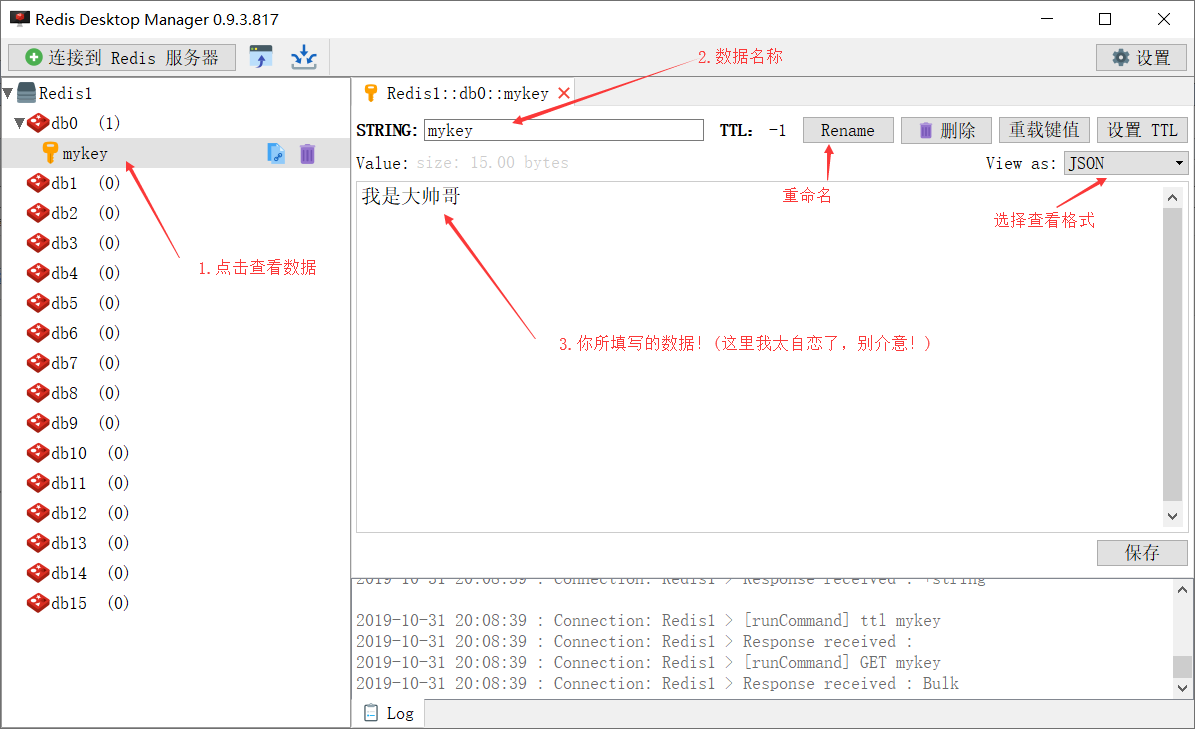Click the log panel scroll up arrow
Screen dimensions: 1195x729
point(1182,590)
